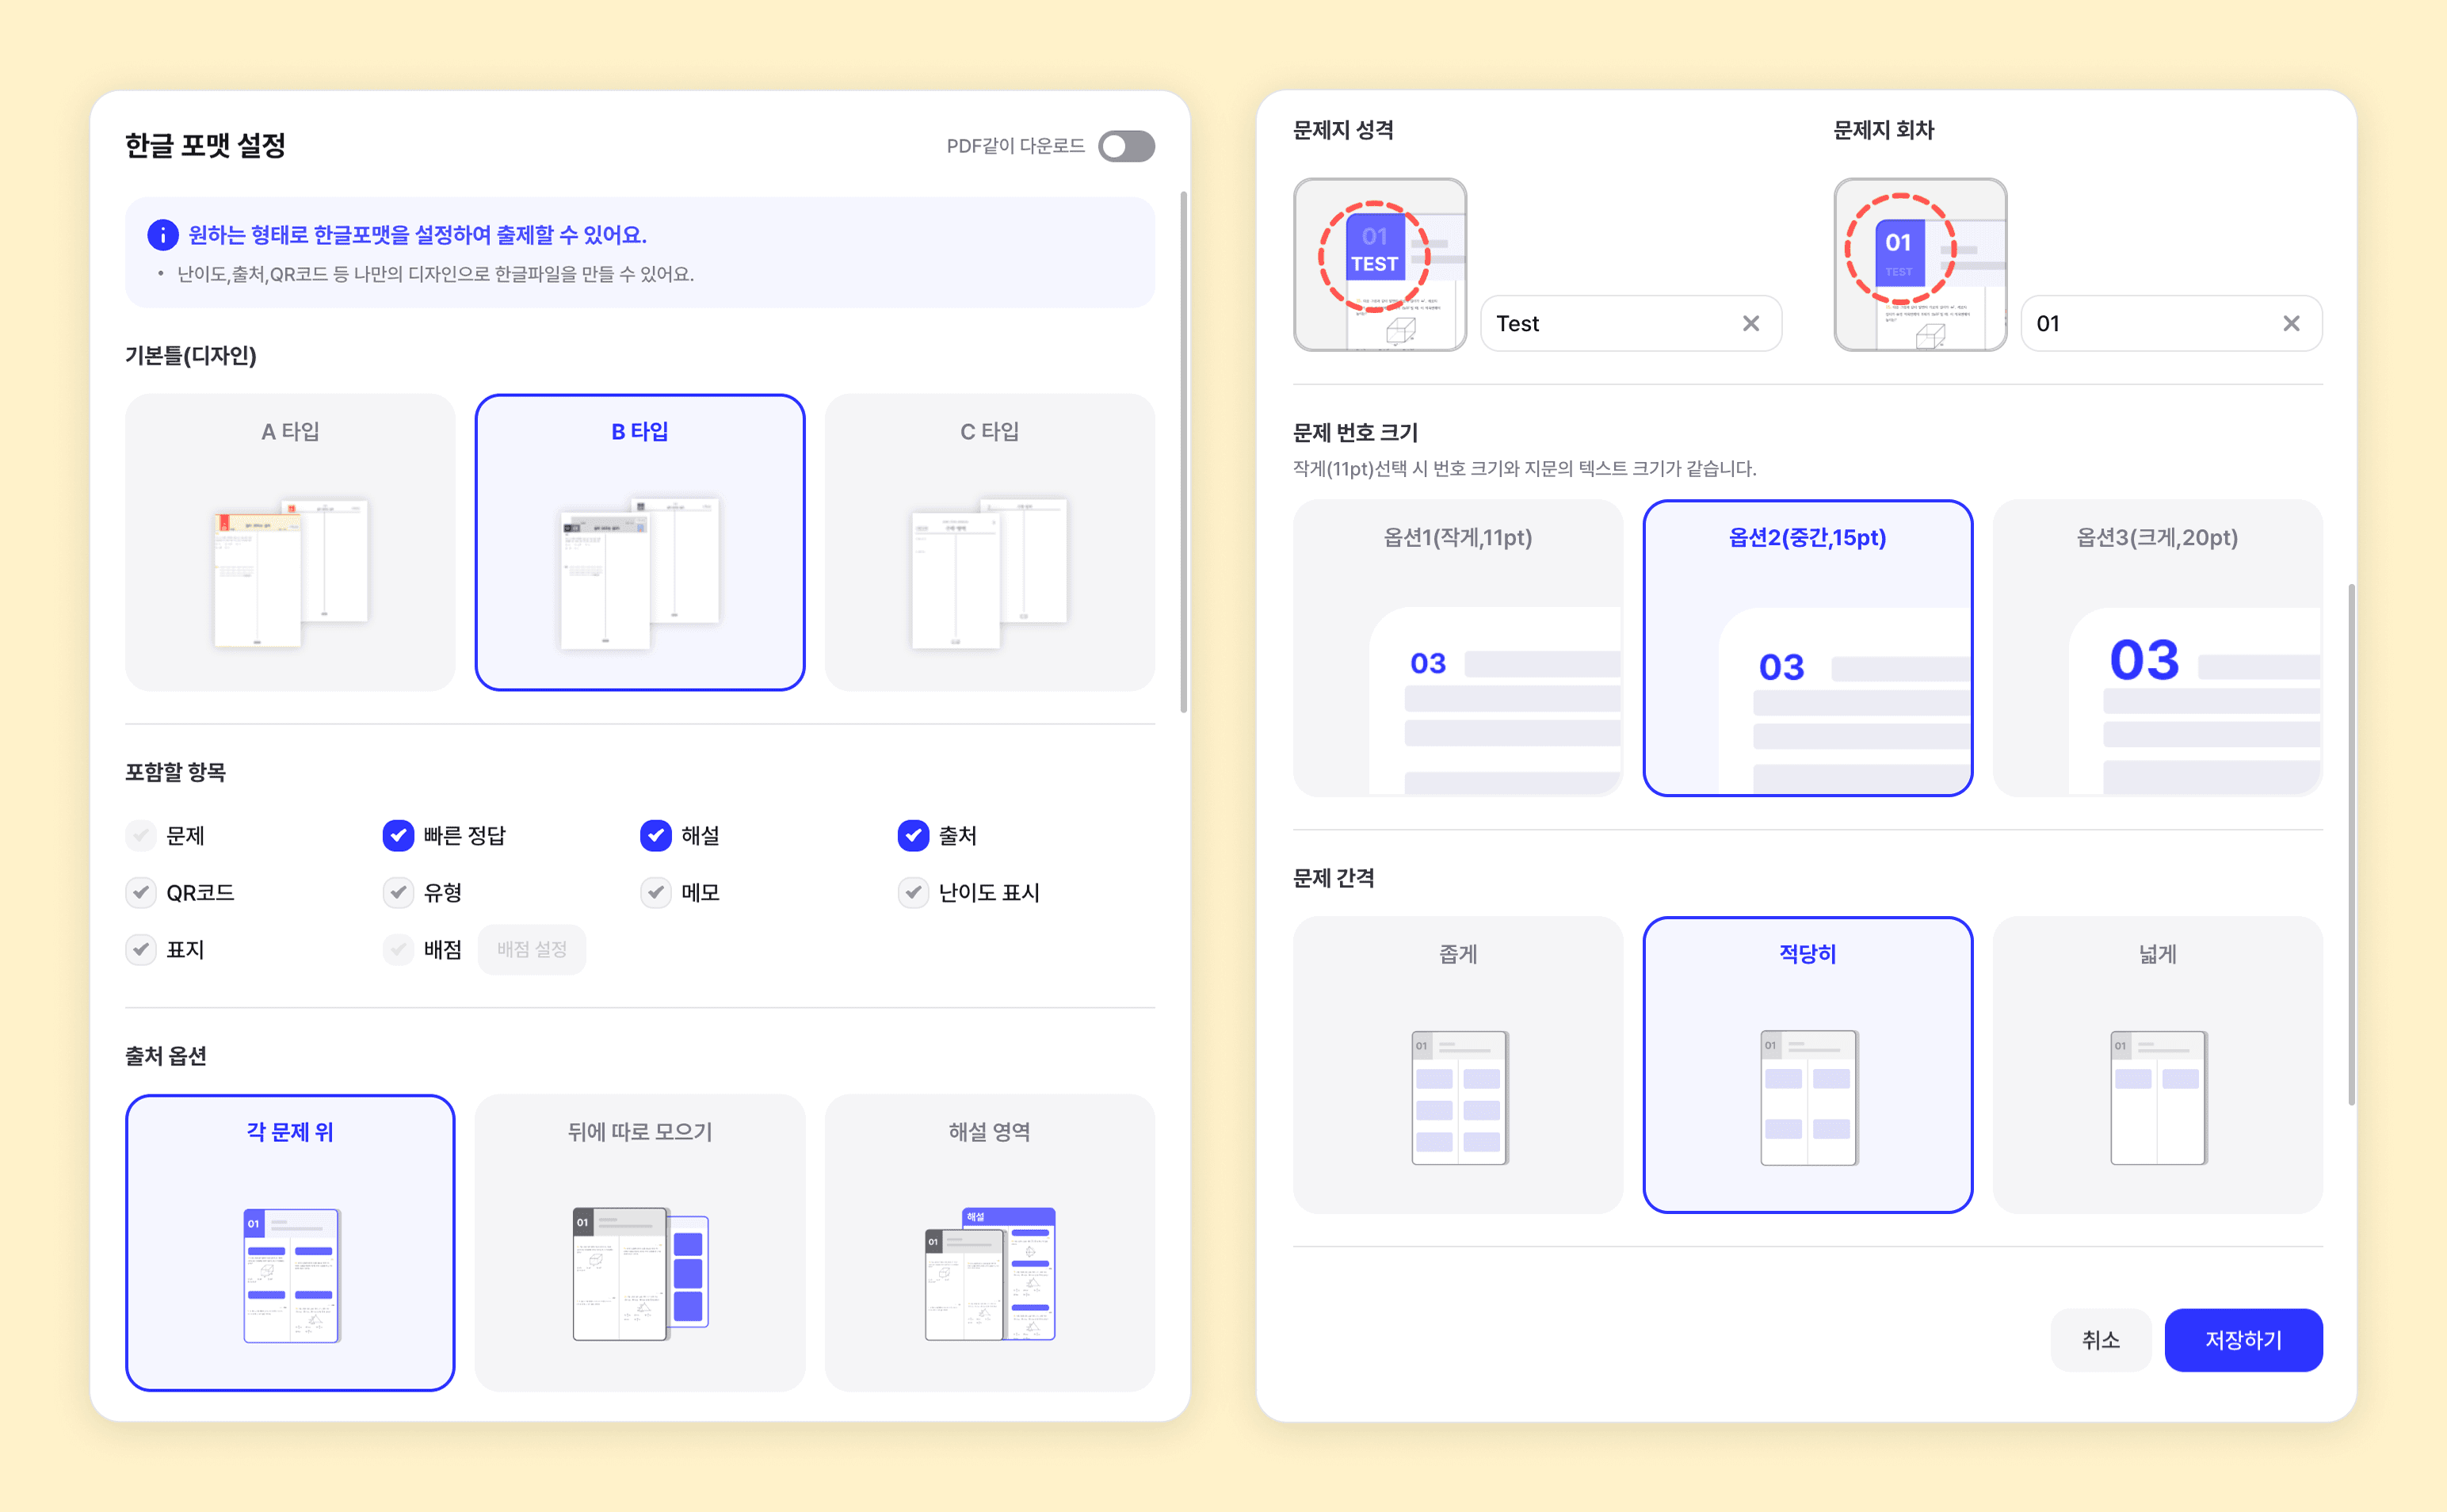Click the 문제지 회차 preview thumbnail
This screenshot has height=1512, width=2447.
(x=1920, y=265)
